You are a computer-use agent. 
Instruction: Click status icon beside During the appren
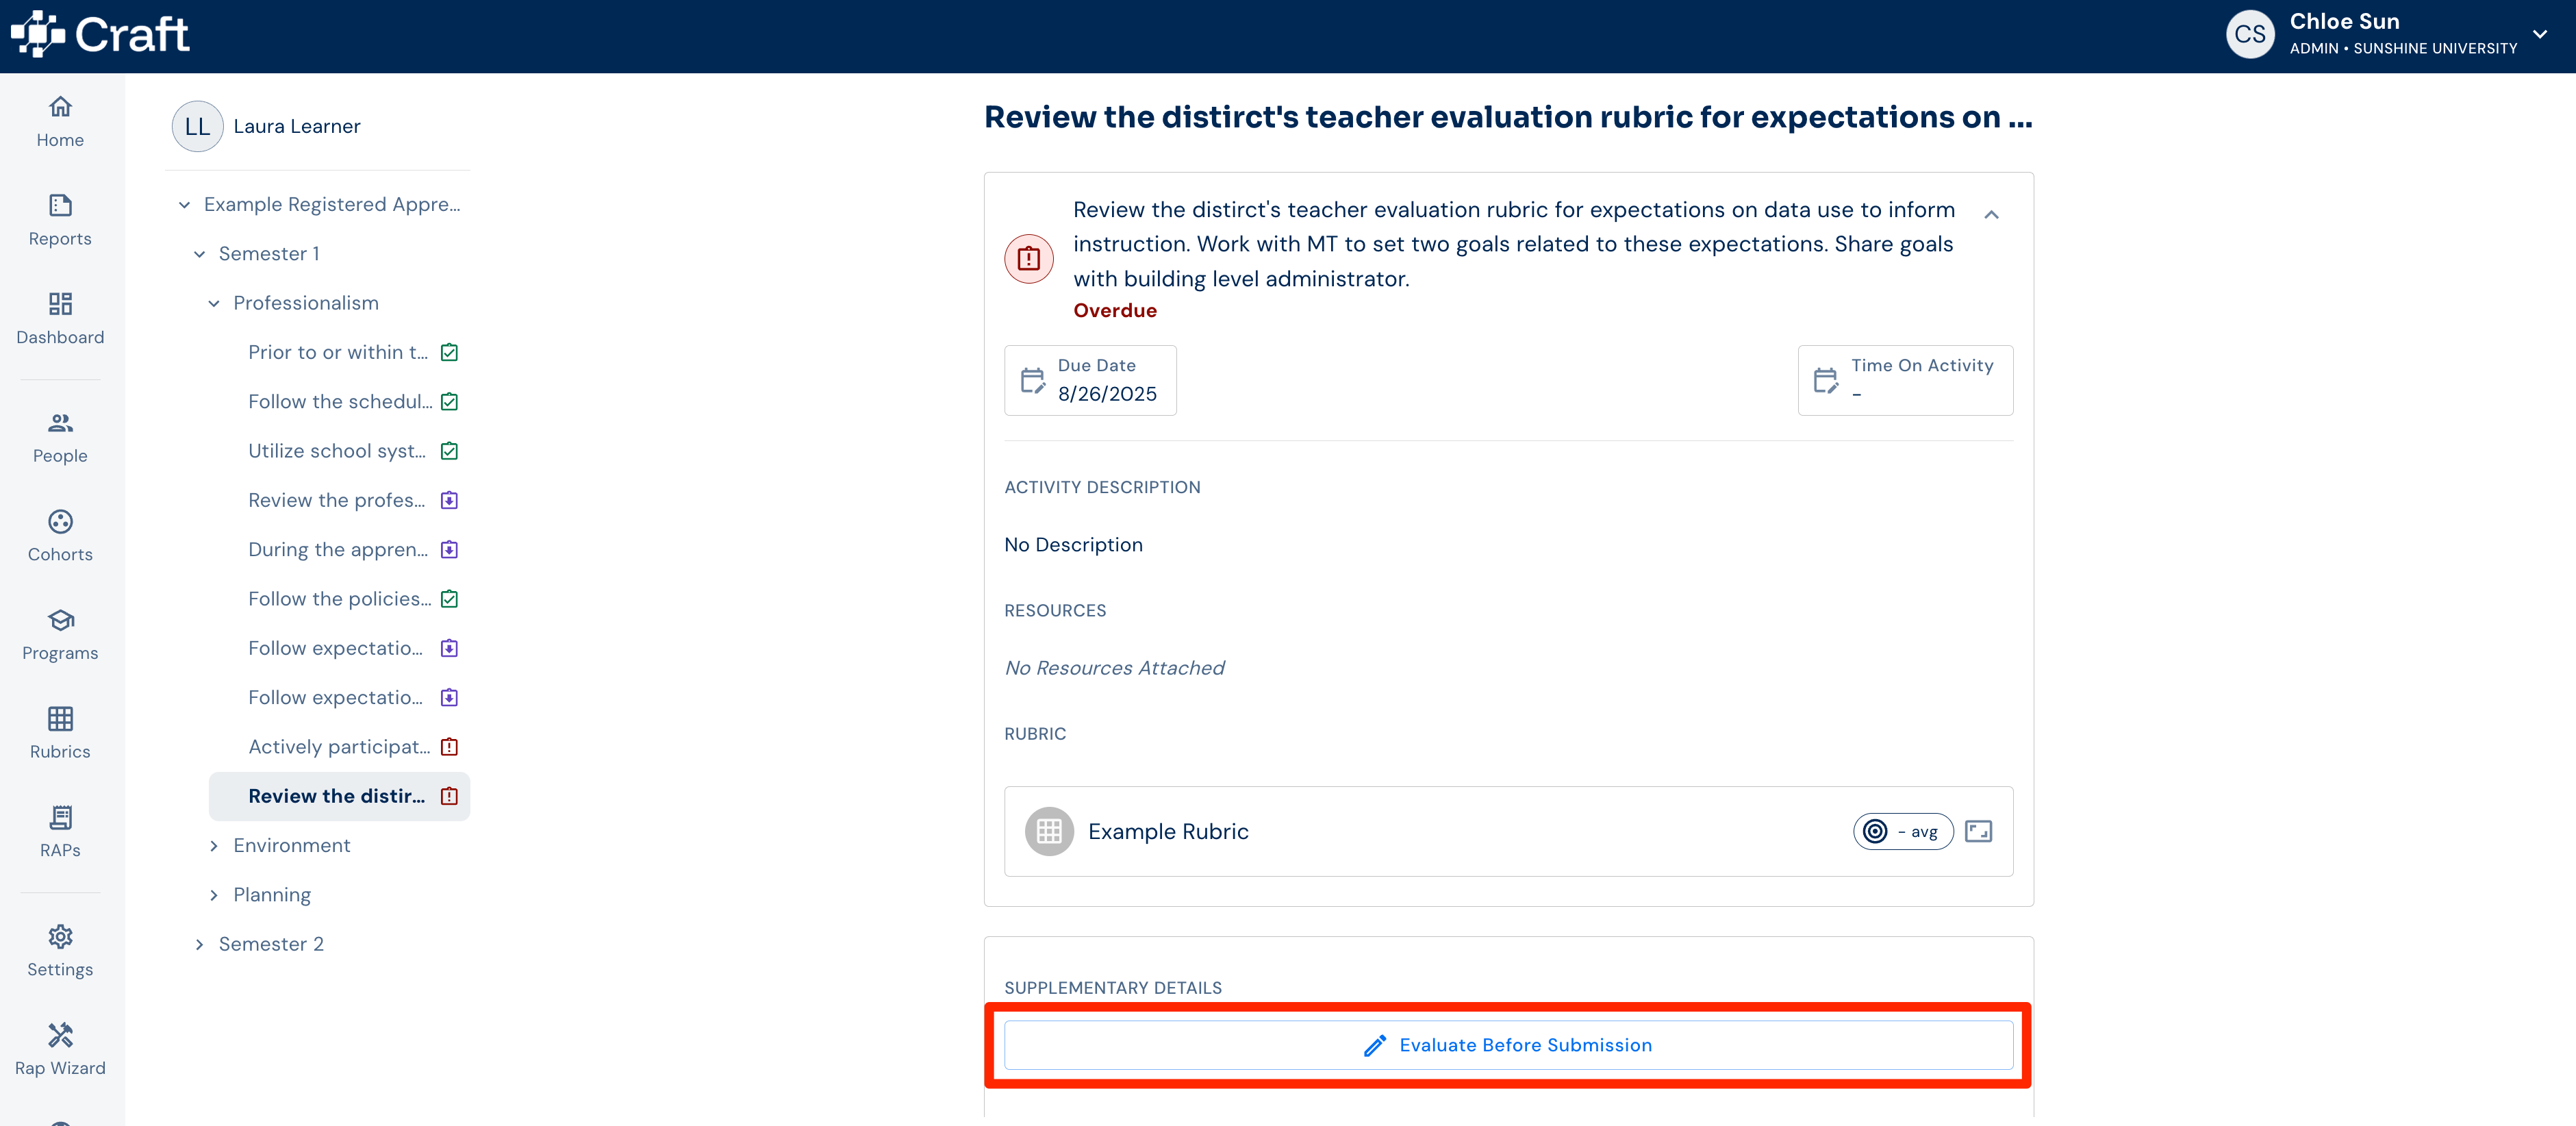pyautogui.click(x=449, y=549)
